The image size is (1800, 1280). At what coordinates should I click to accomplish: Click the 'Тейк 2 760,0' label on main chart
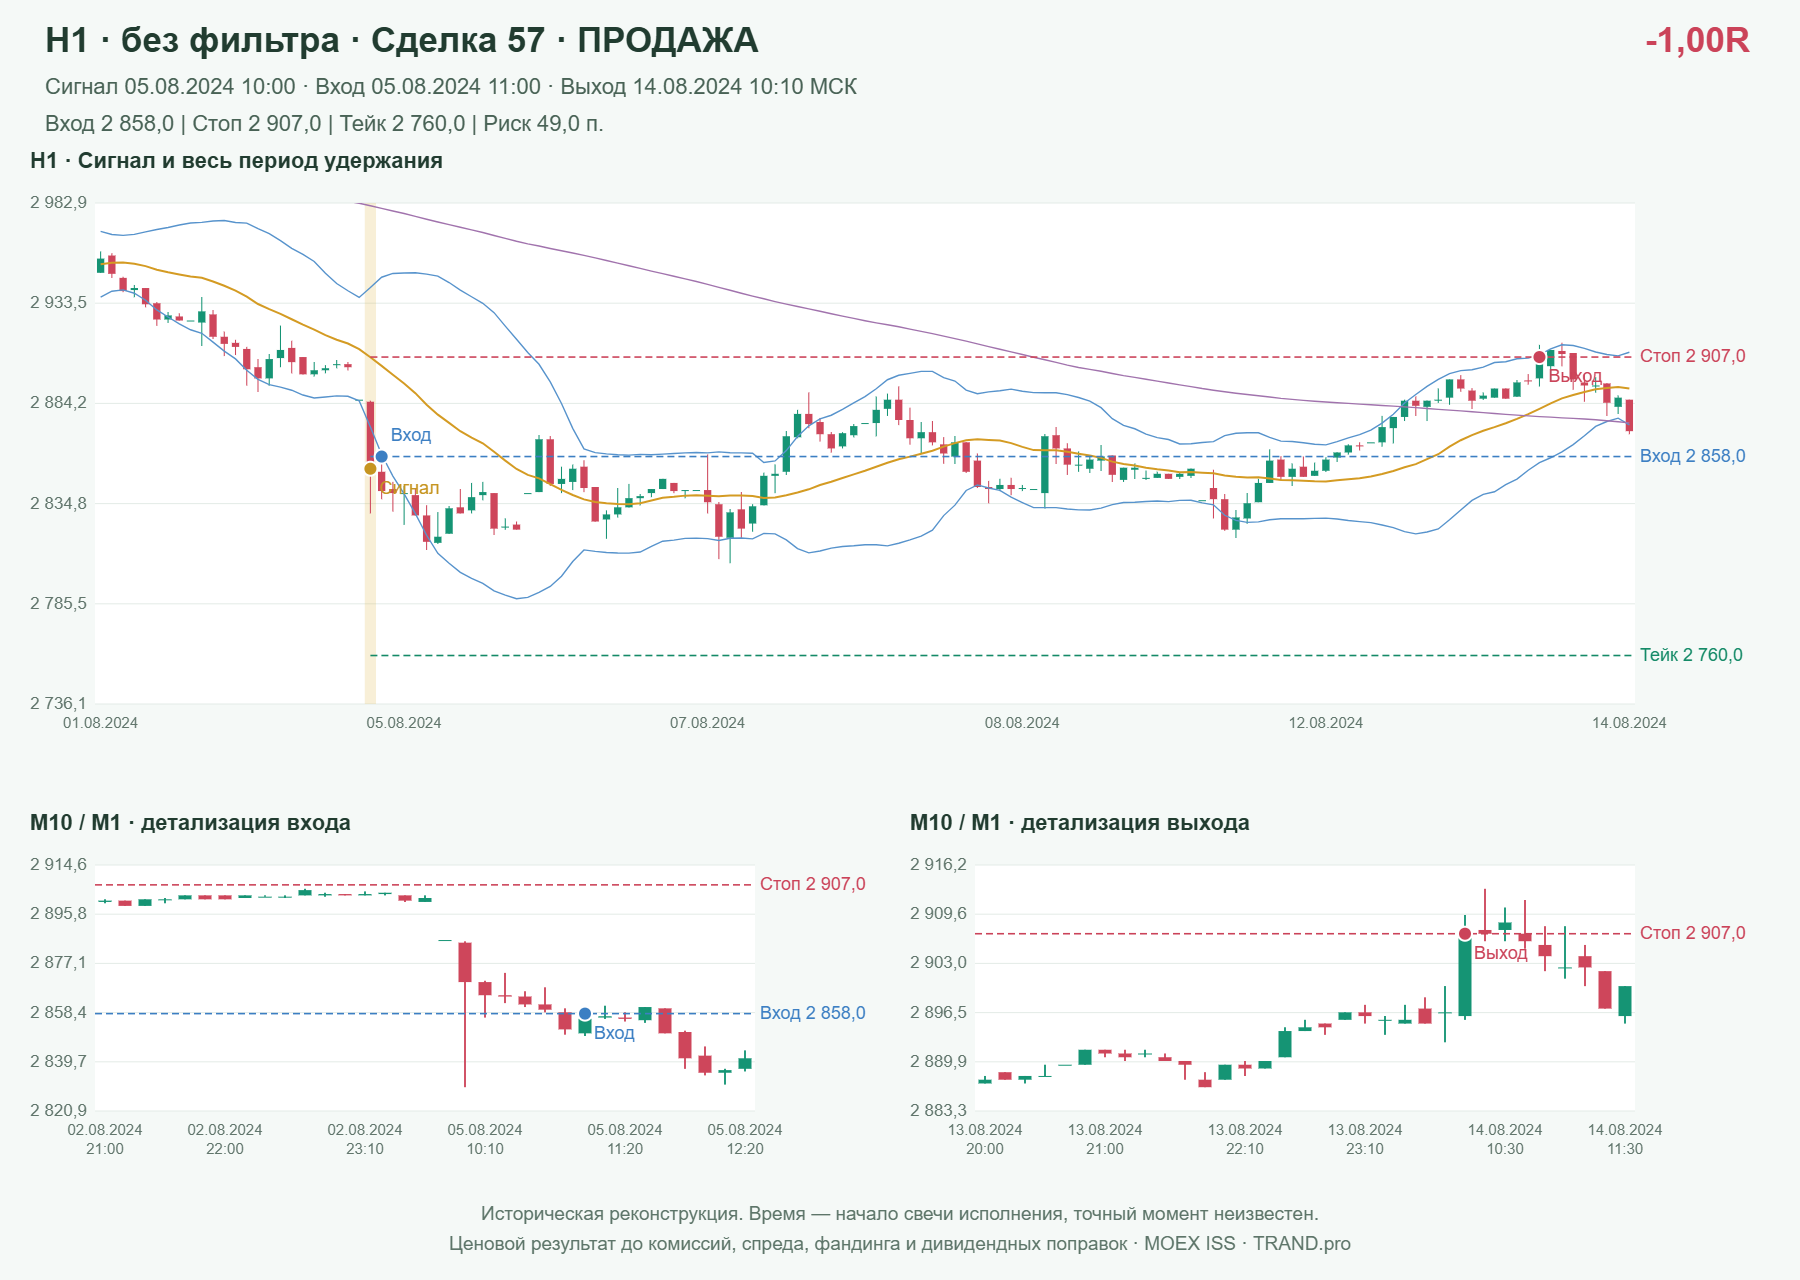click(1691, 655)
